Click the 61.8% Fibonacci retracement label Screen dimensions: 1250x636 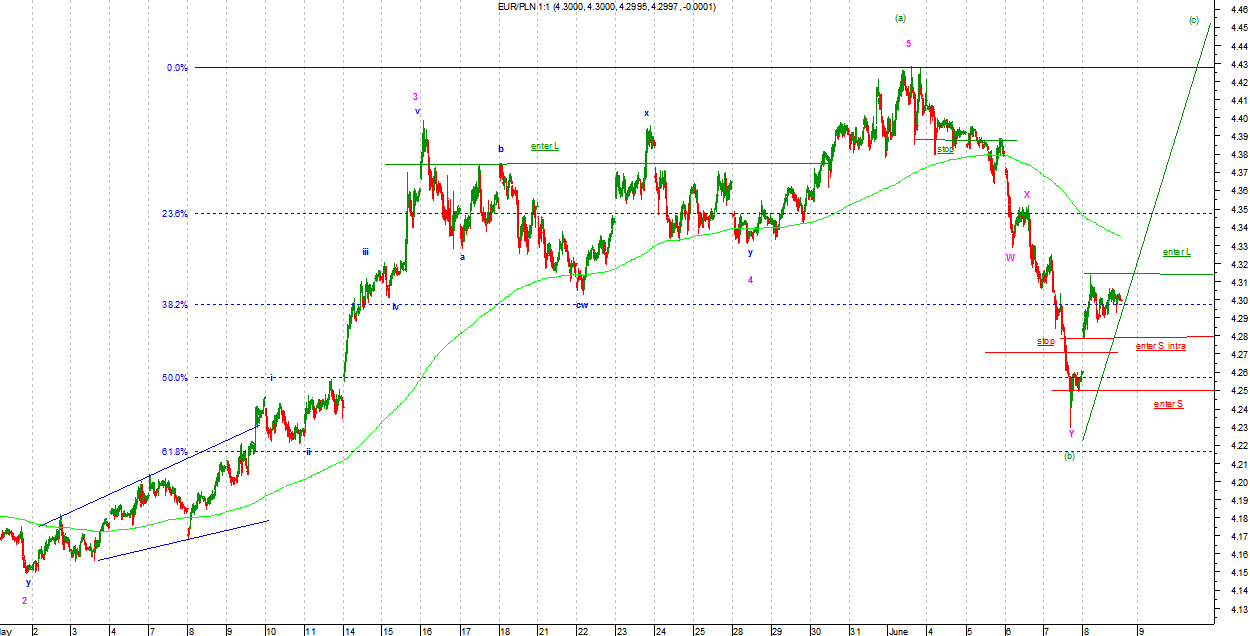click(x=176, y=452)
